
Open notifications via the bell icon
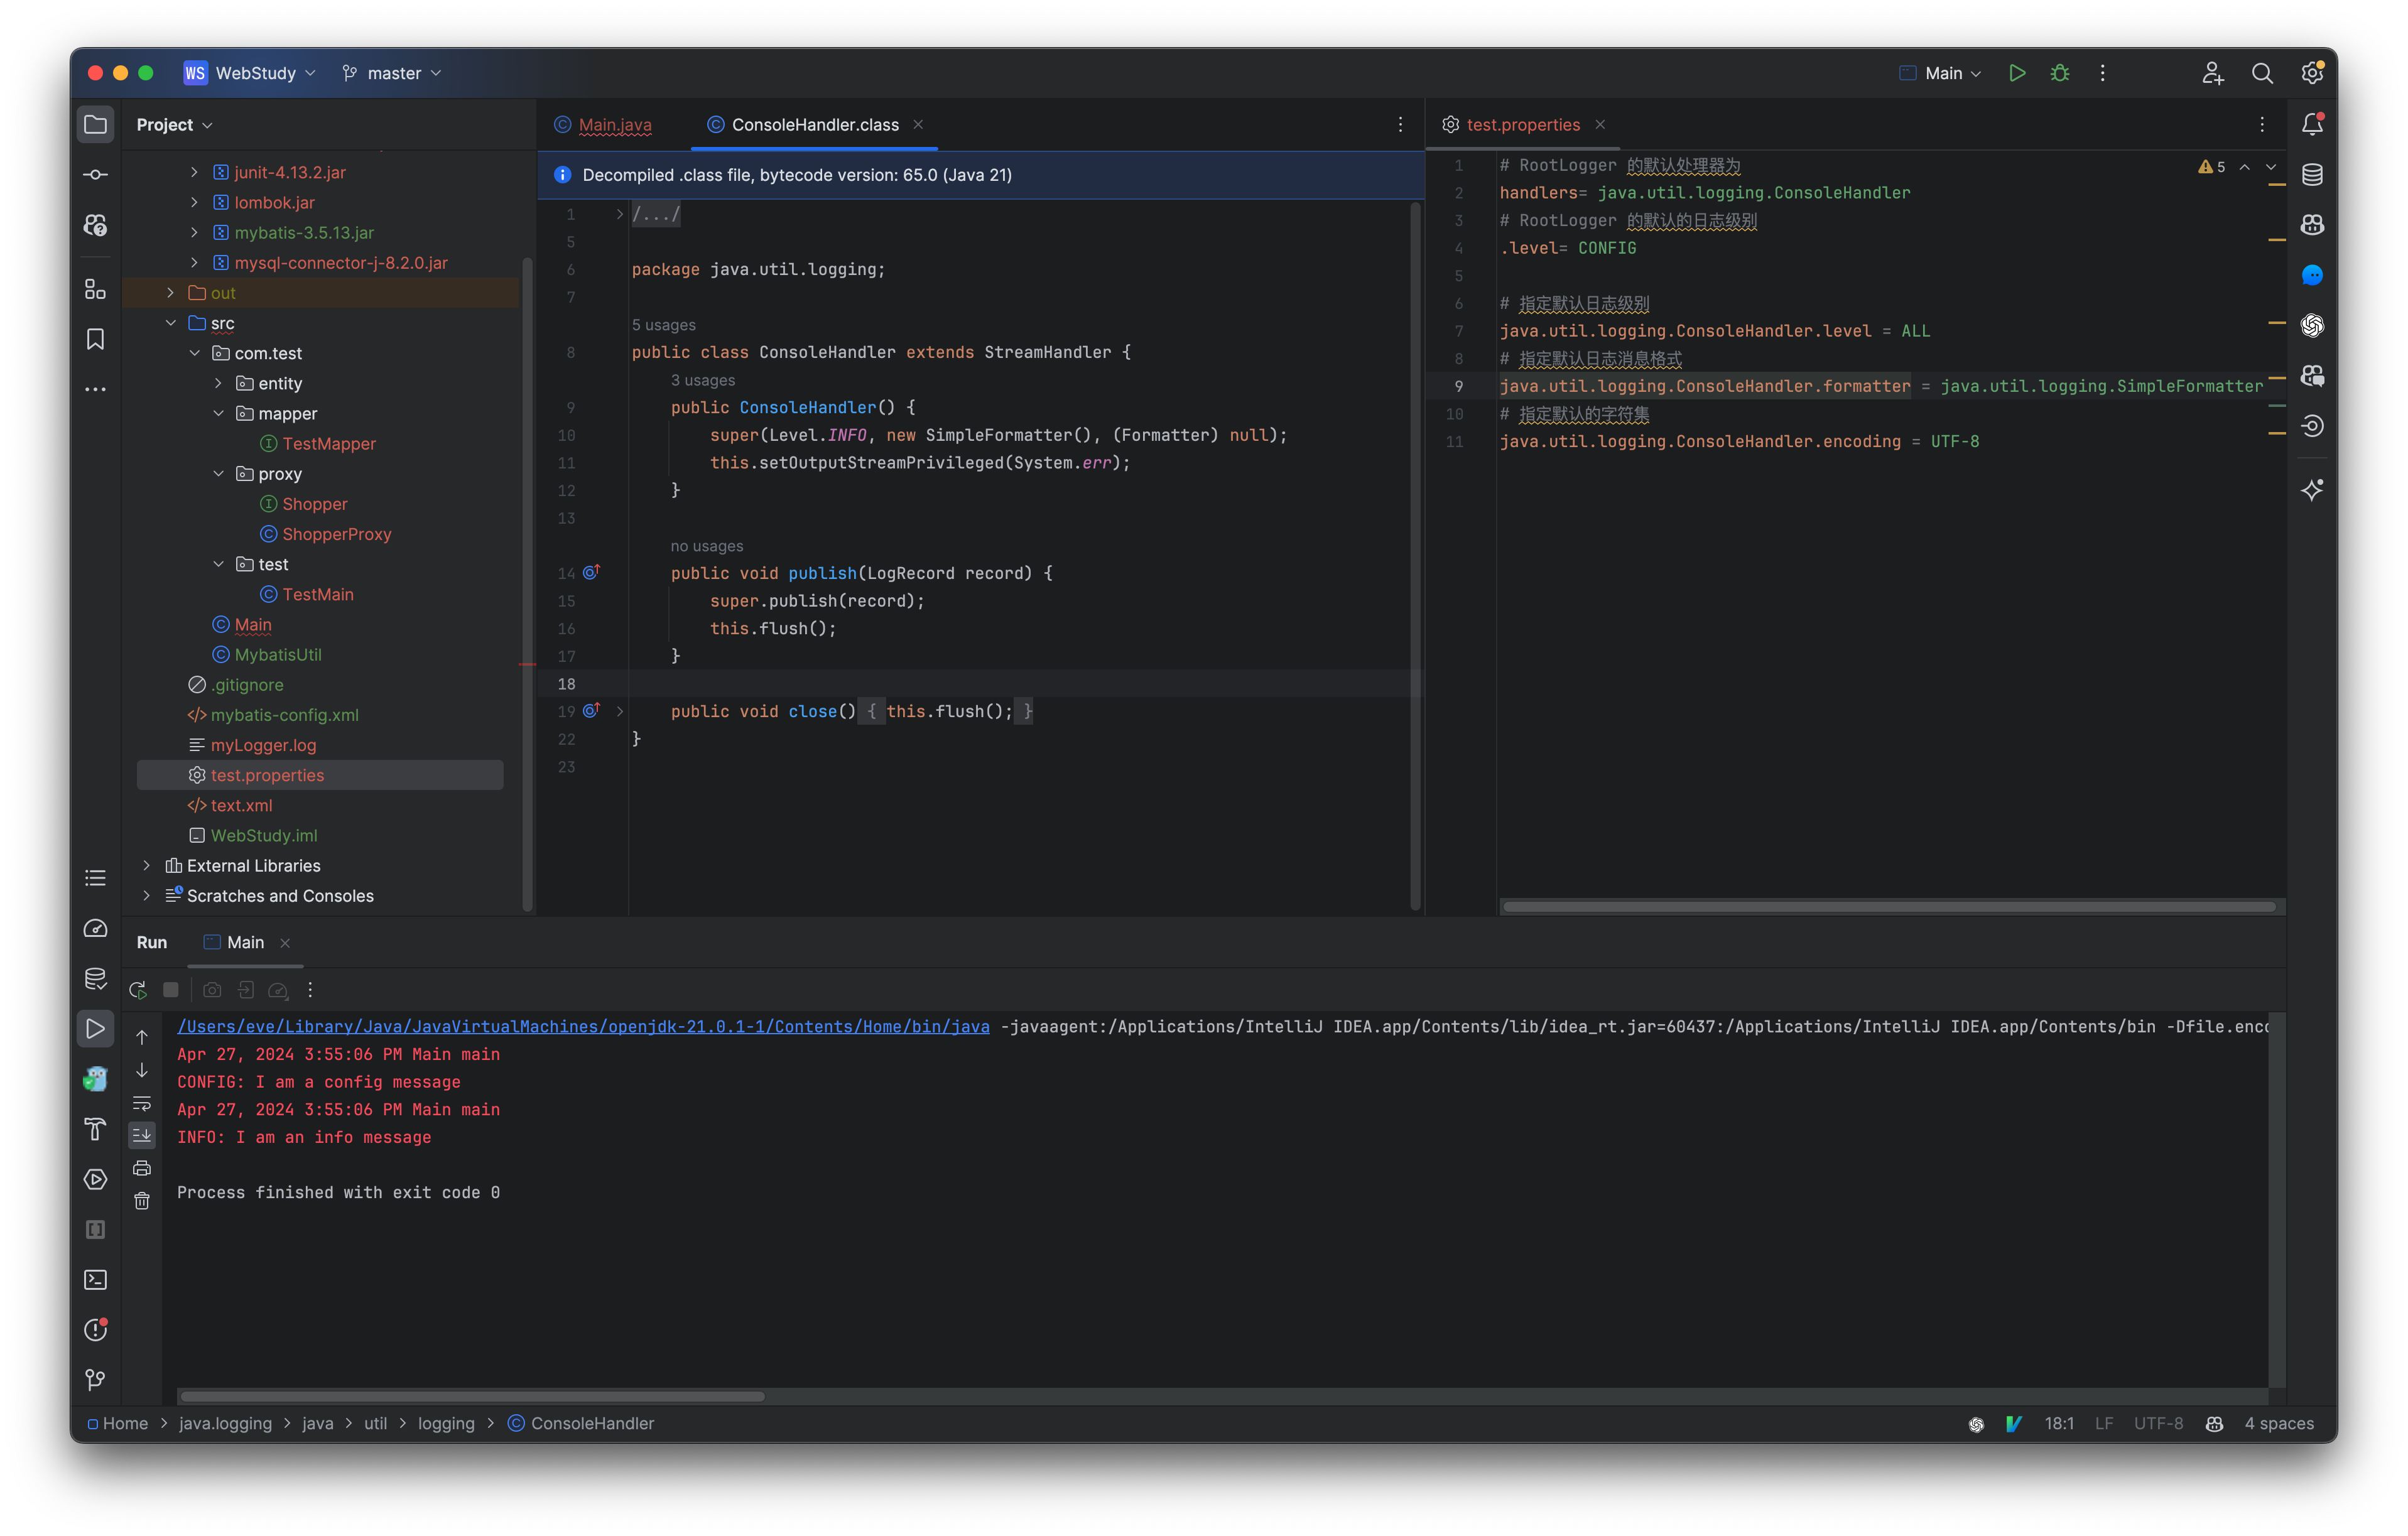(2312, 124)
